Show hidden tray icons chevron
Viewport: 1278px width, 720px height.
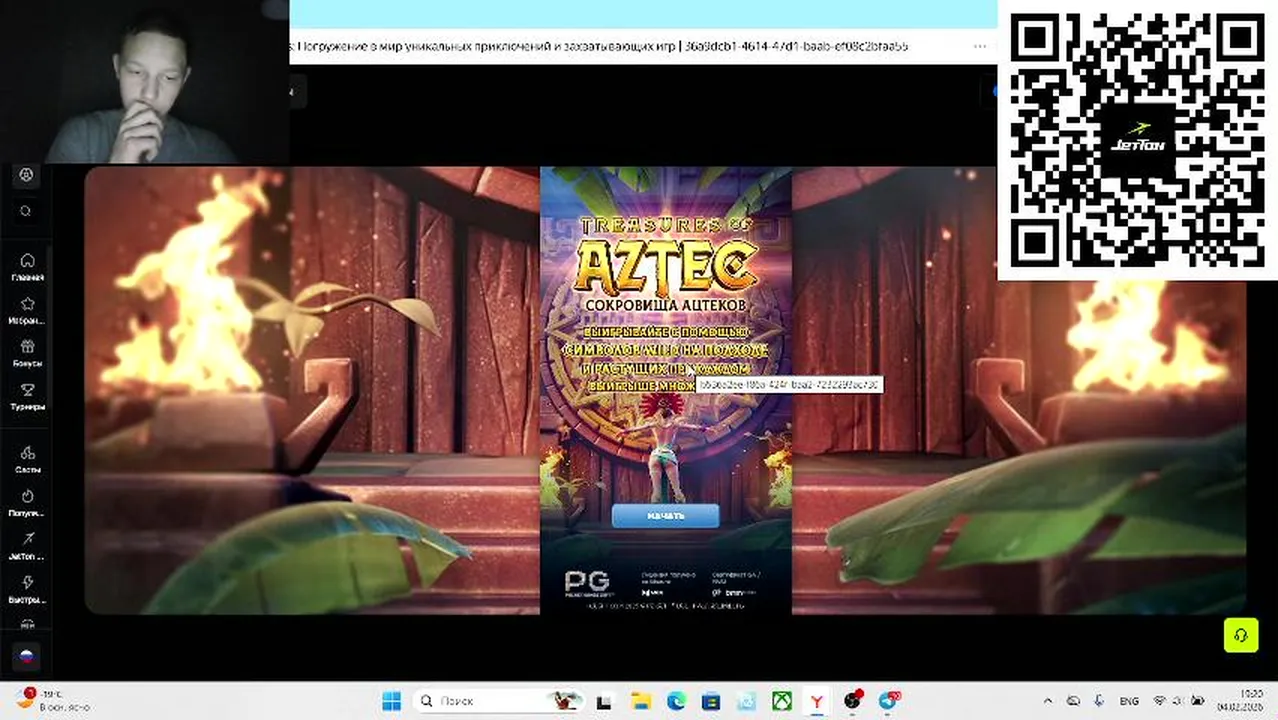[x=1048, y=701]
